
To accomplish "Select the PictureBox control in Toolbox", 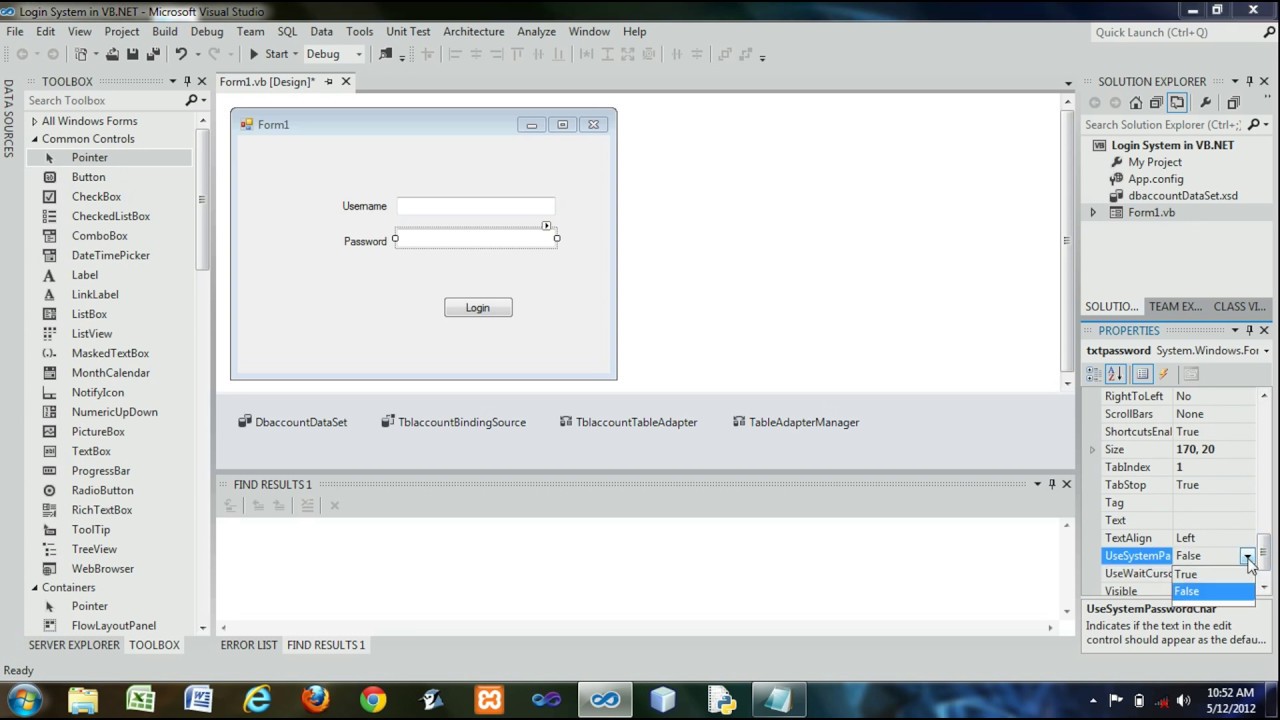I will point(97,432).
